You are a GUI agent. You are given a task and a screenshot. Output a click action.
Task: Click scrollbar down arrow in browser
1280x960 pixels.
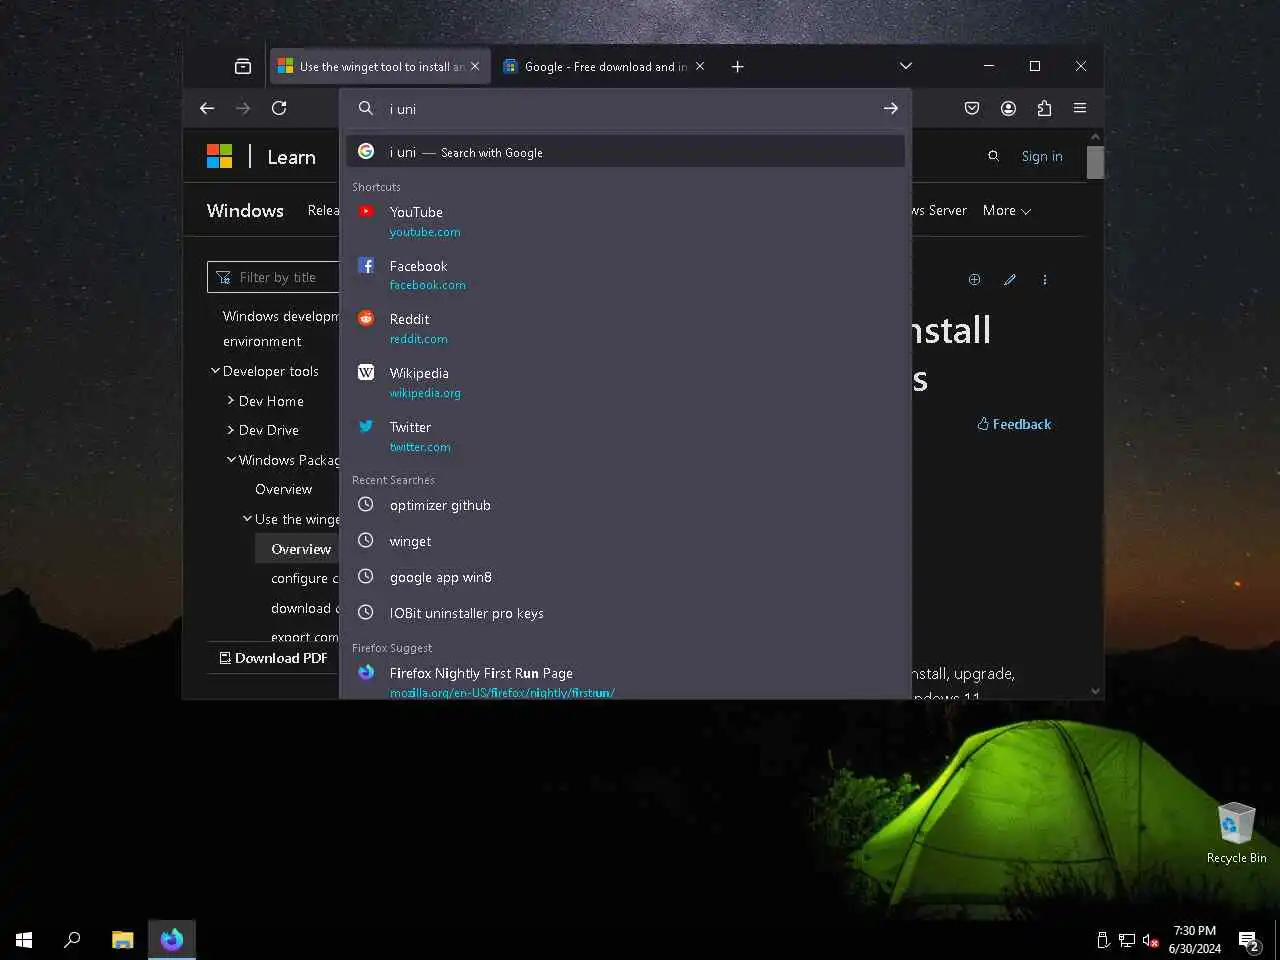coord(1095,691)
